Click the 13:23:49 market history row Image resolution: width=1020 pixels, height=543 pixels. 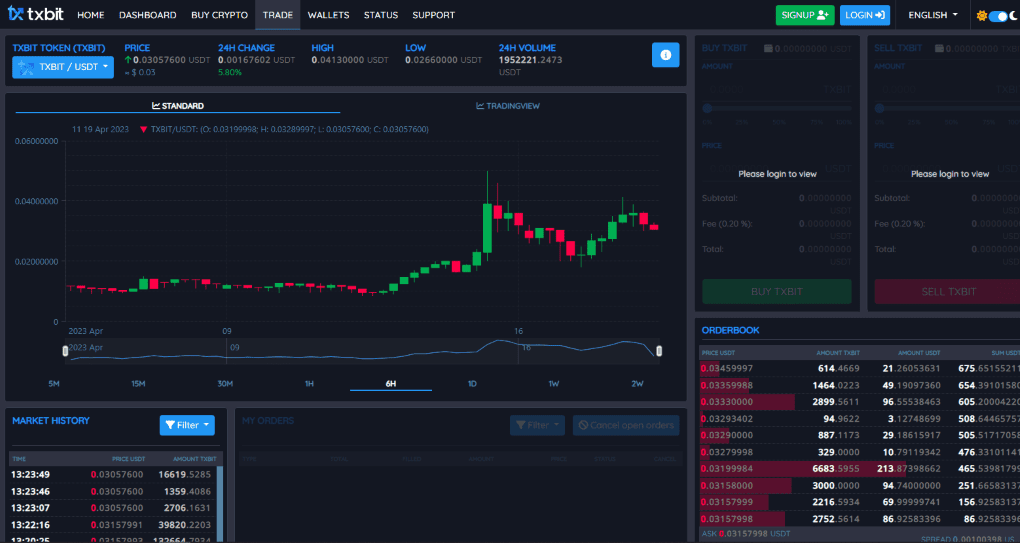[113, 475]
